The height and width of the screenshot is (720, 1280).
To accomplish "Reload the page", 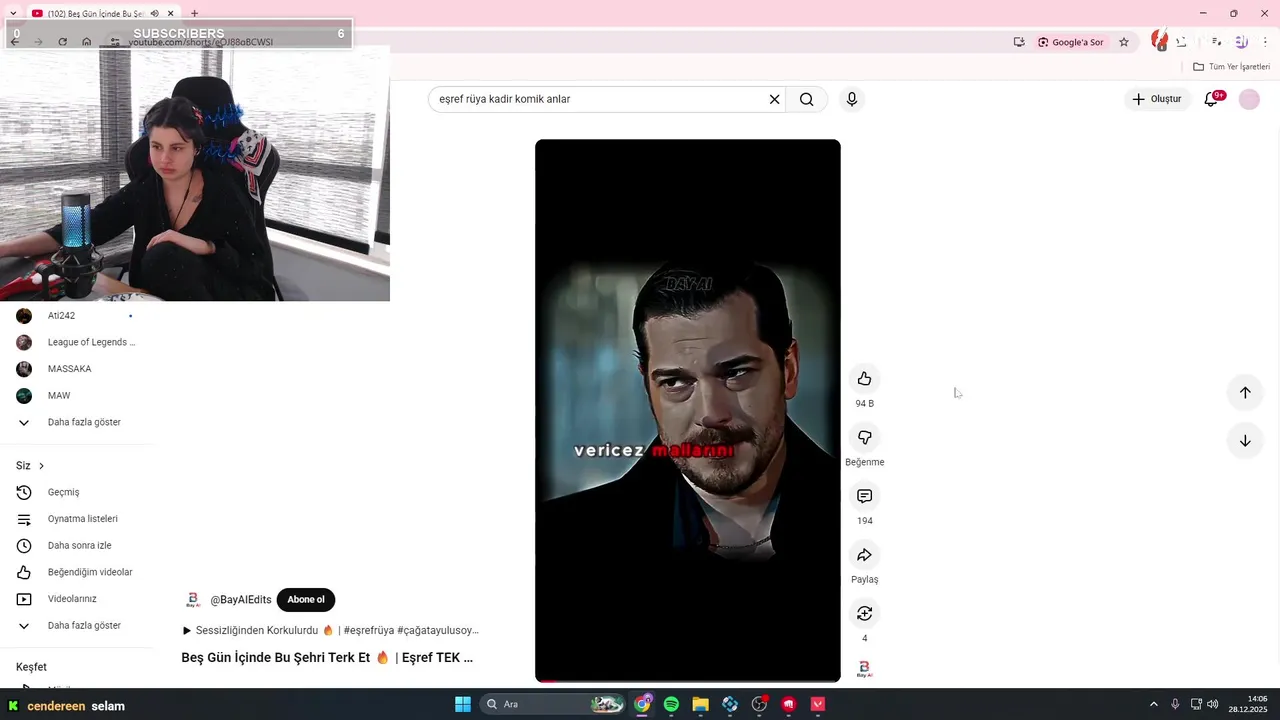I will coord(62,42).
